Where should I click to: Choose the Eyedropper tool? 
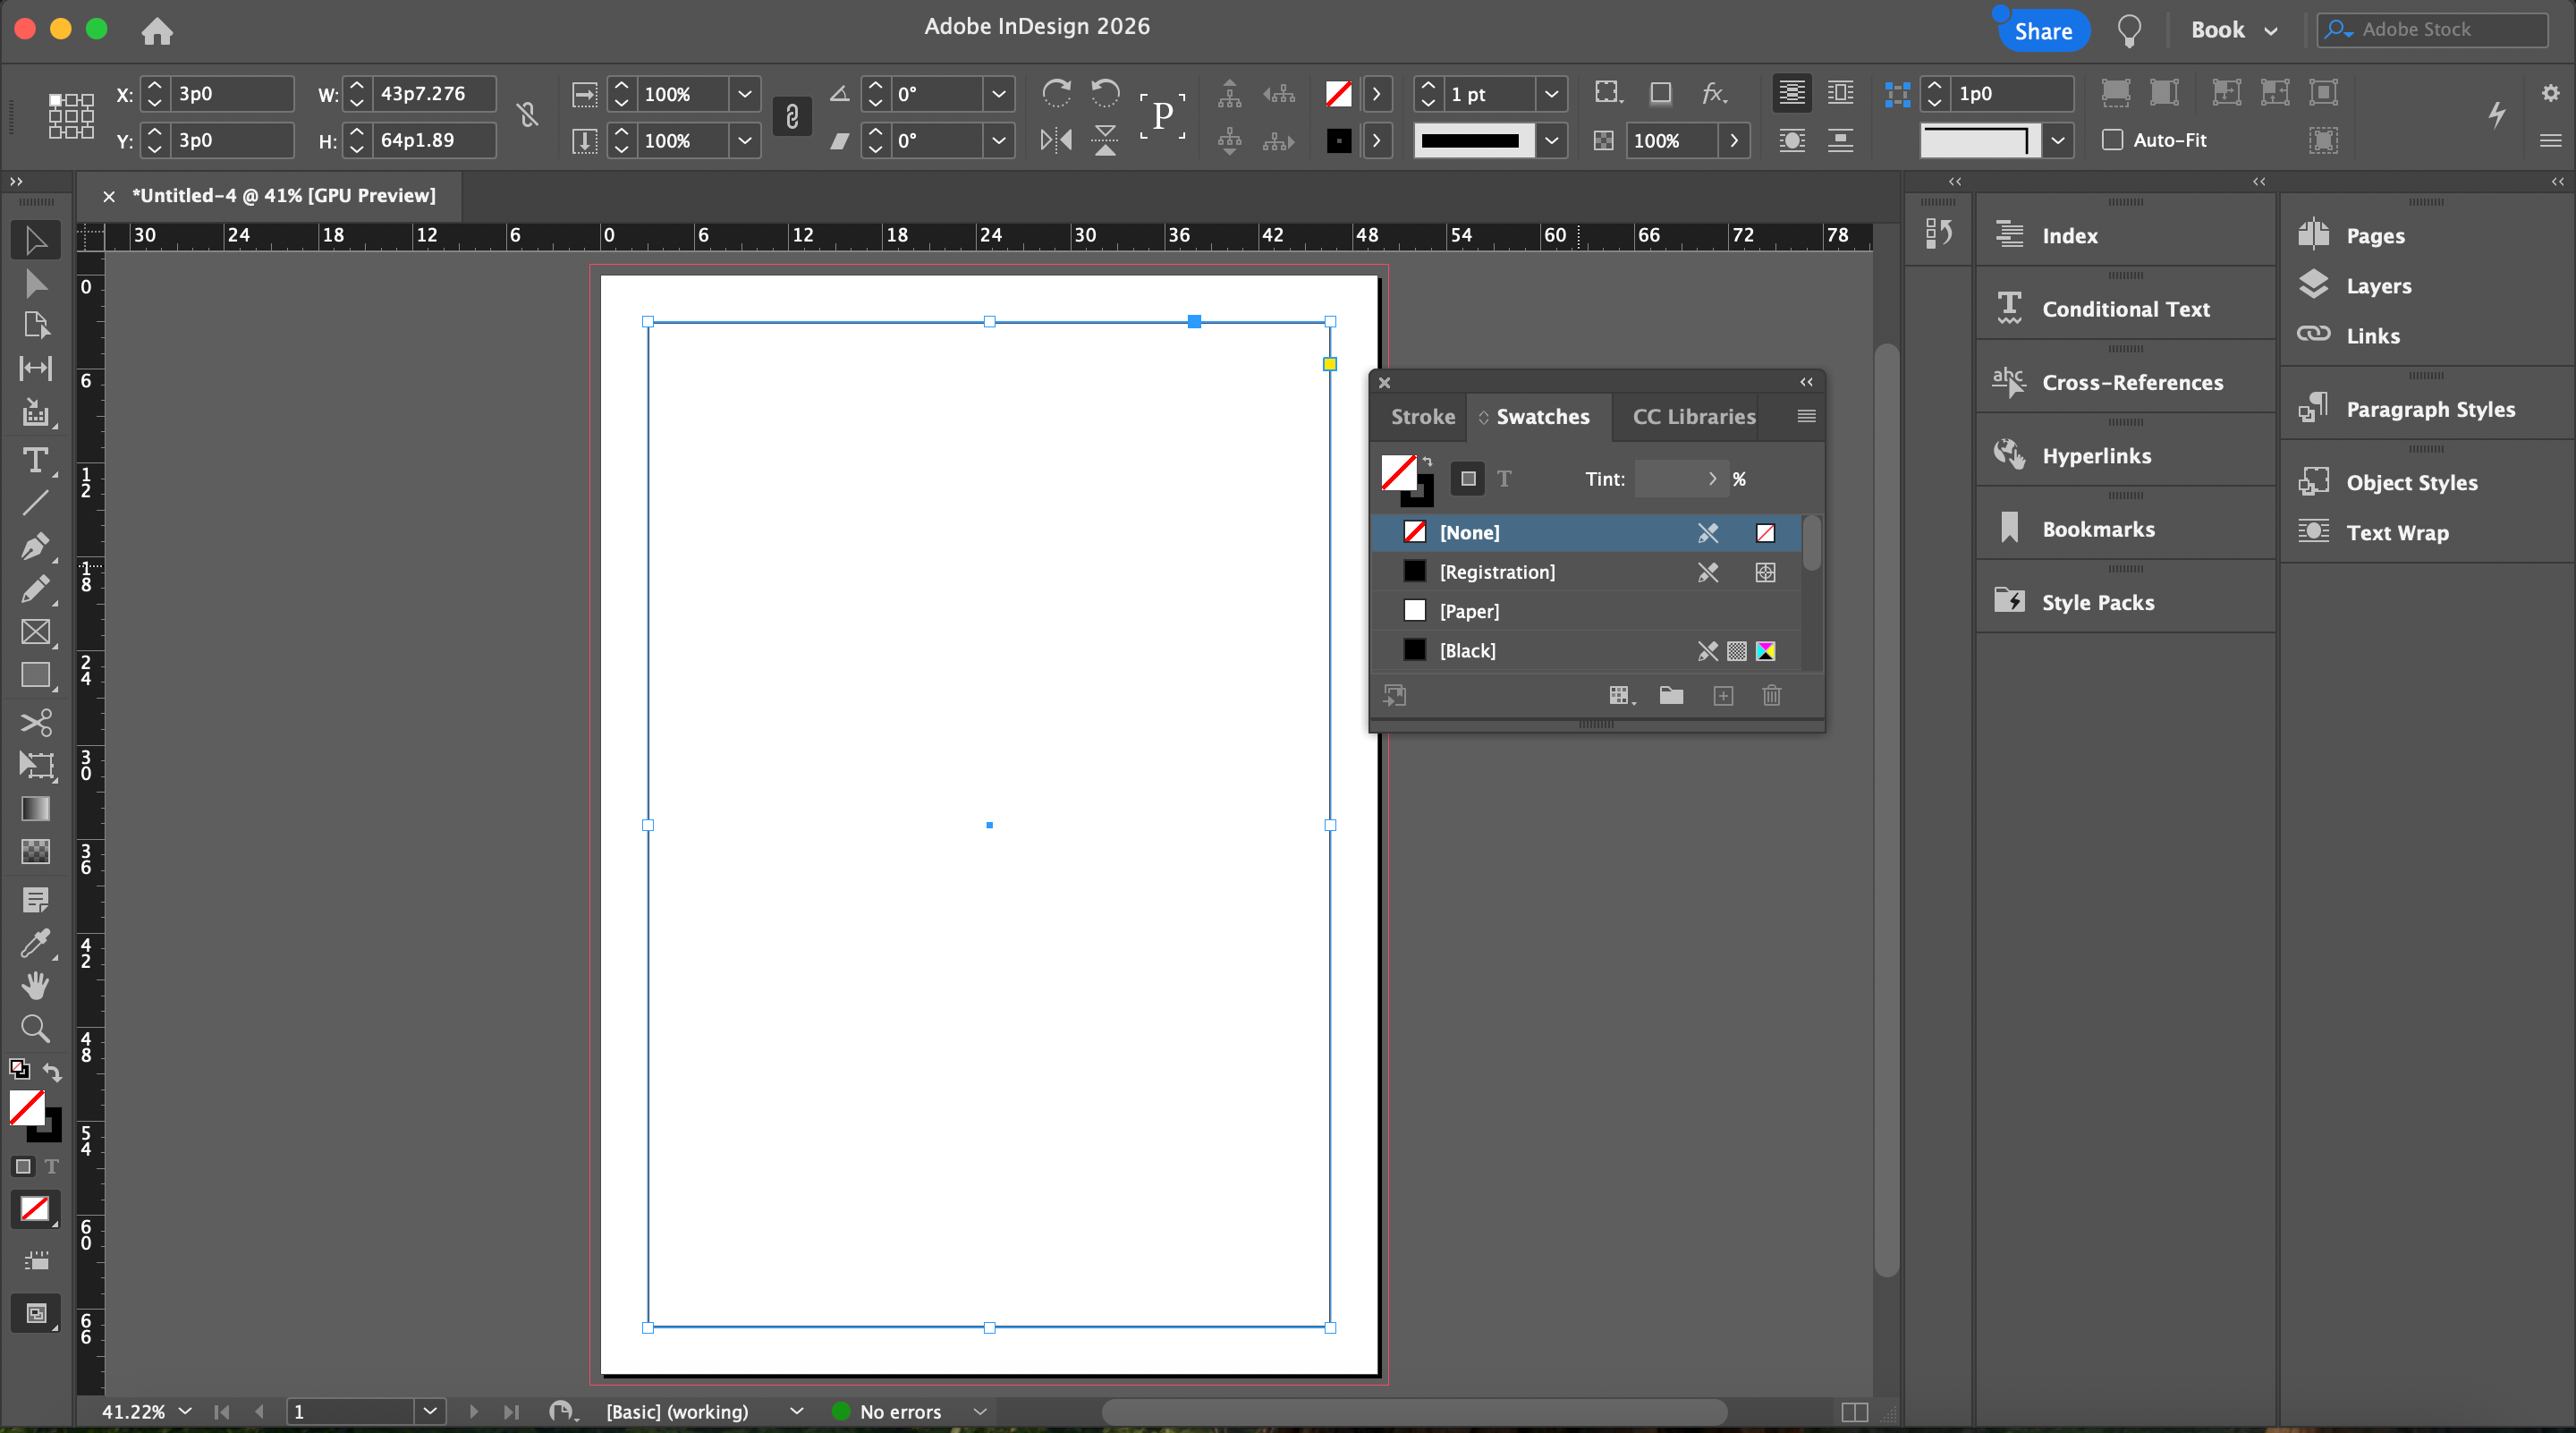coord(35,942)
